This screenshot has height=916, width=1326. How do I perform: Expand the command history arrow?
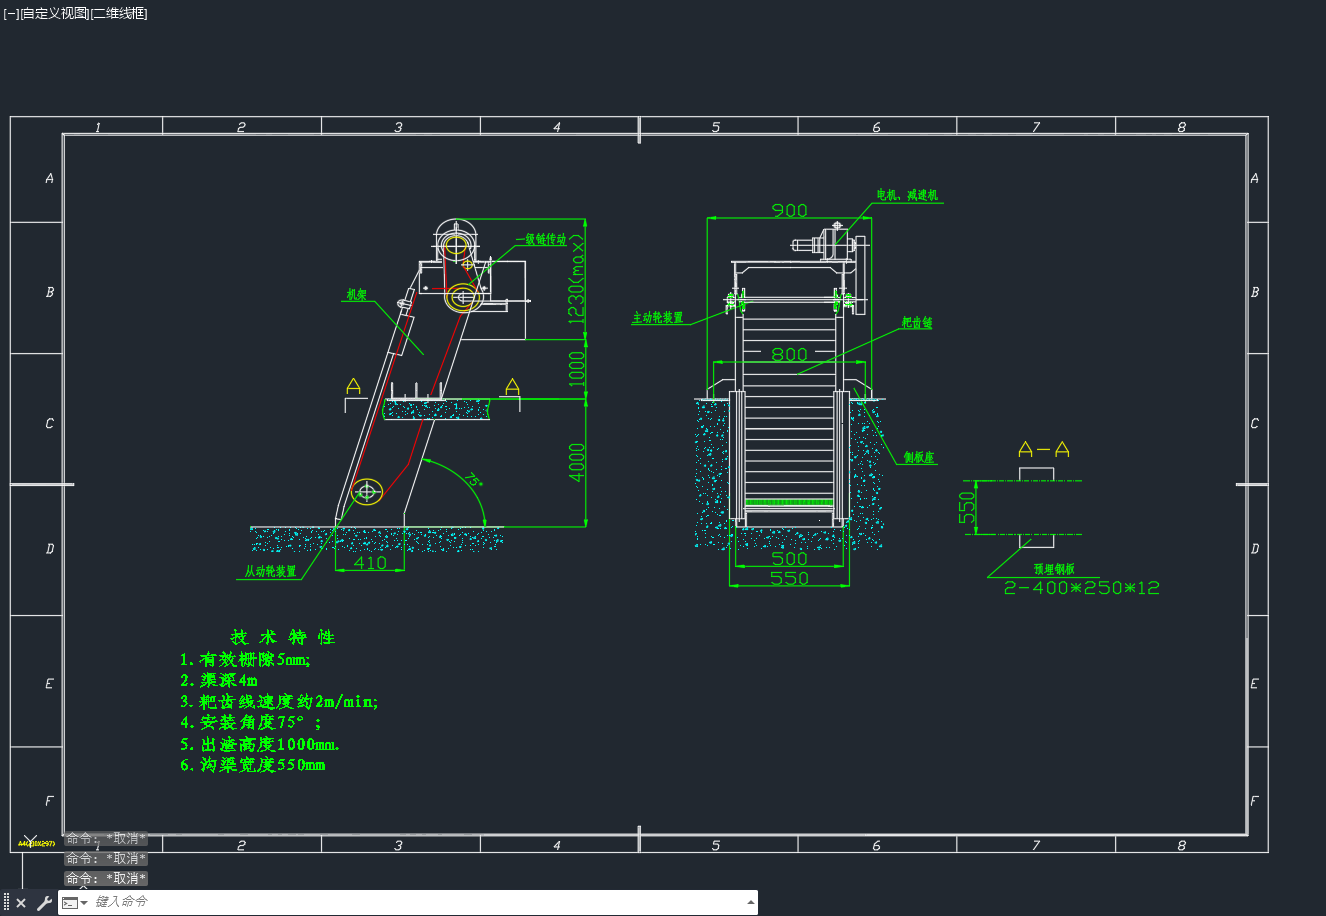[751, 902]
